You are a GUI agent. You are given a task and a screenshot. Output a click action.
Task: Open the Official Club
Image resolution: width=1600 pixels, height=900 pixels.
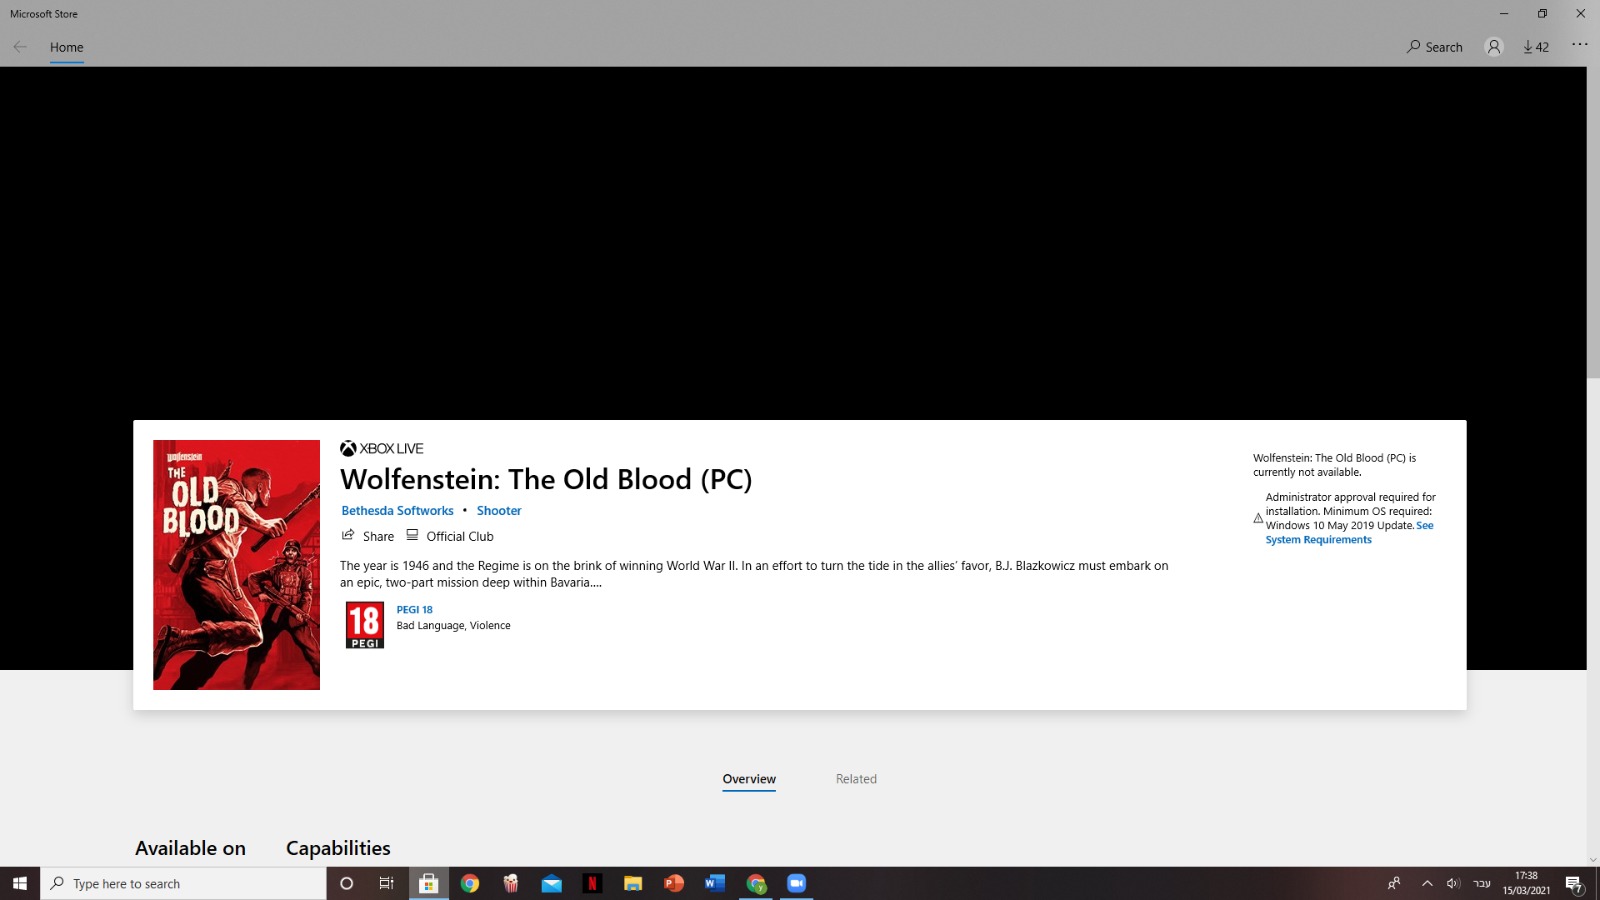[x=450, y=536]
